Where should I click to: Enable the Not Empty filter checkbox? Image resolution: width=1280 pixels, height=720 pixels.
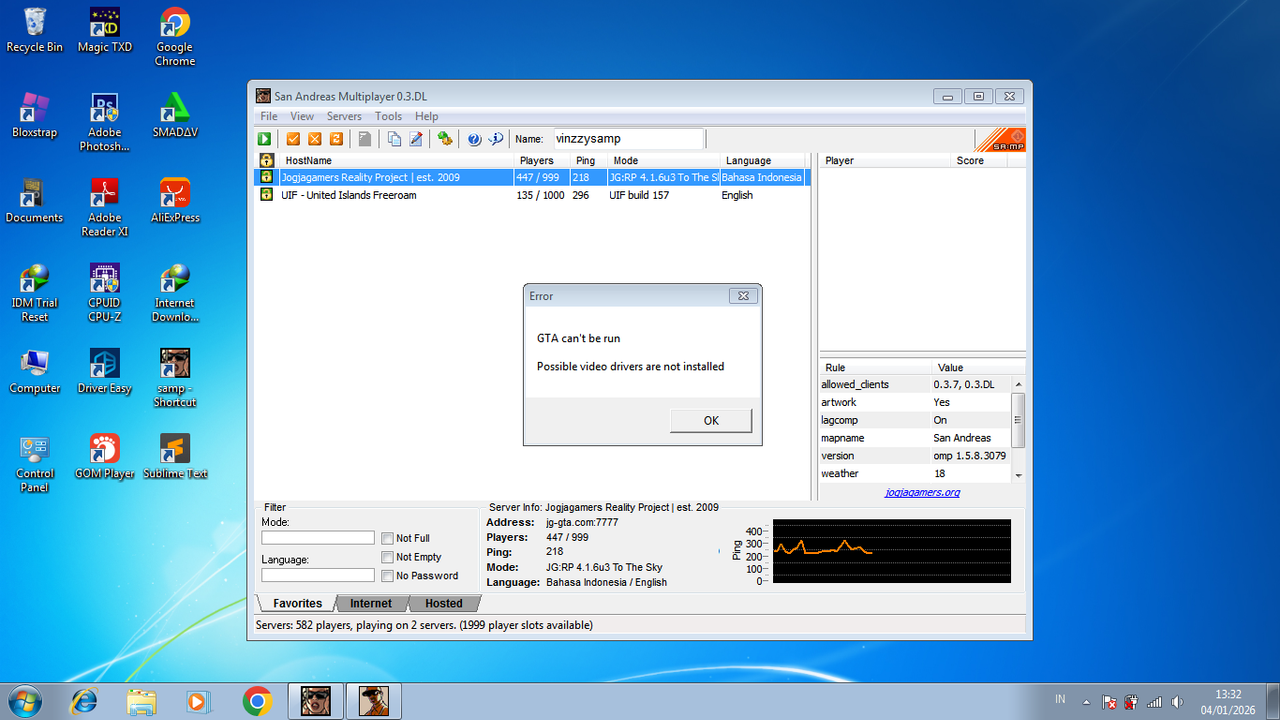tap(387, 557)
